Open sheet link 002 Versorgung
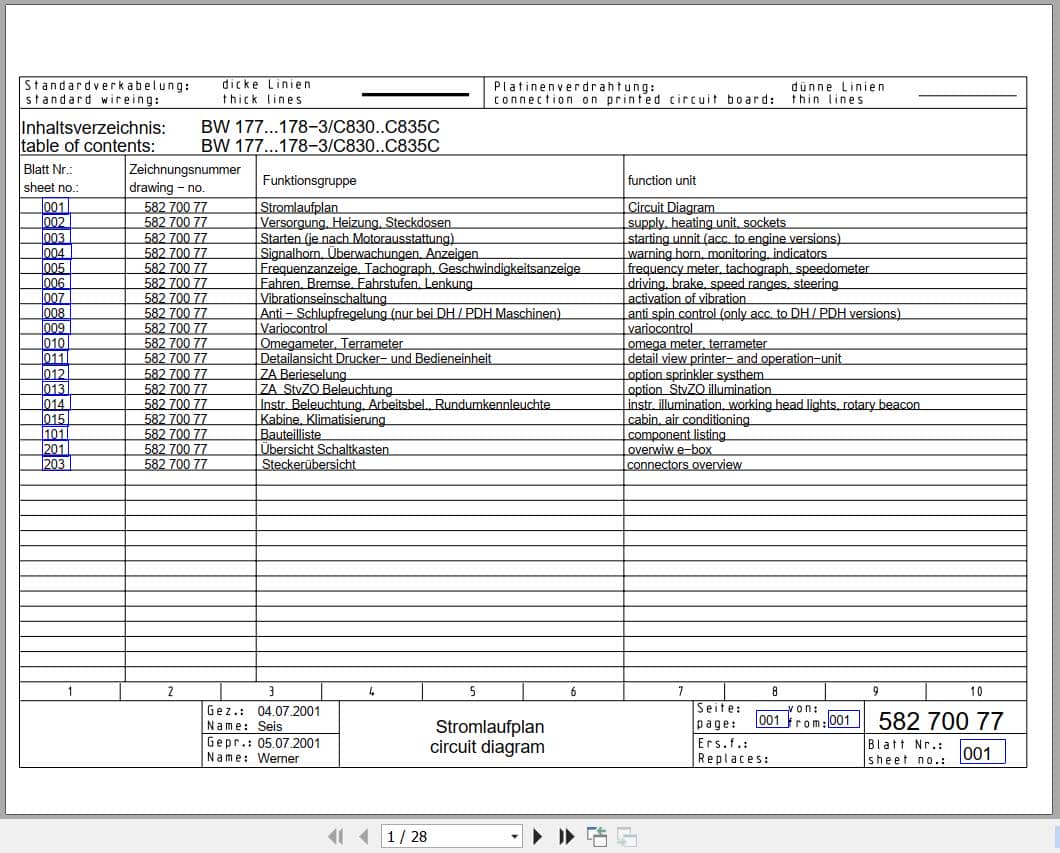Screen dimensions: 1060x853 (x=55, y=222)
